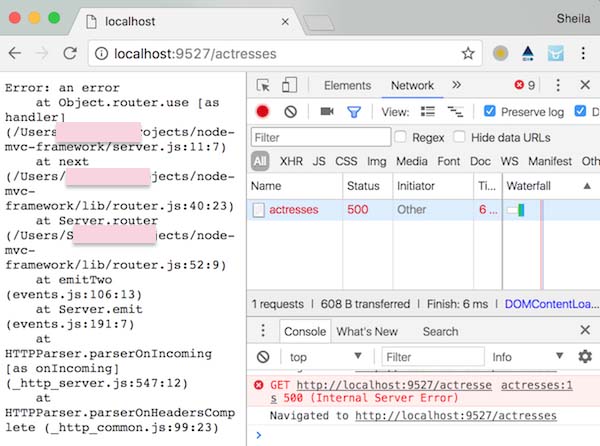The width and height of the screenshot is (600, 446).
Task: Click the site info icon in address bar
Action: tap(101, 54)
